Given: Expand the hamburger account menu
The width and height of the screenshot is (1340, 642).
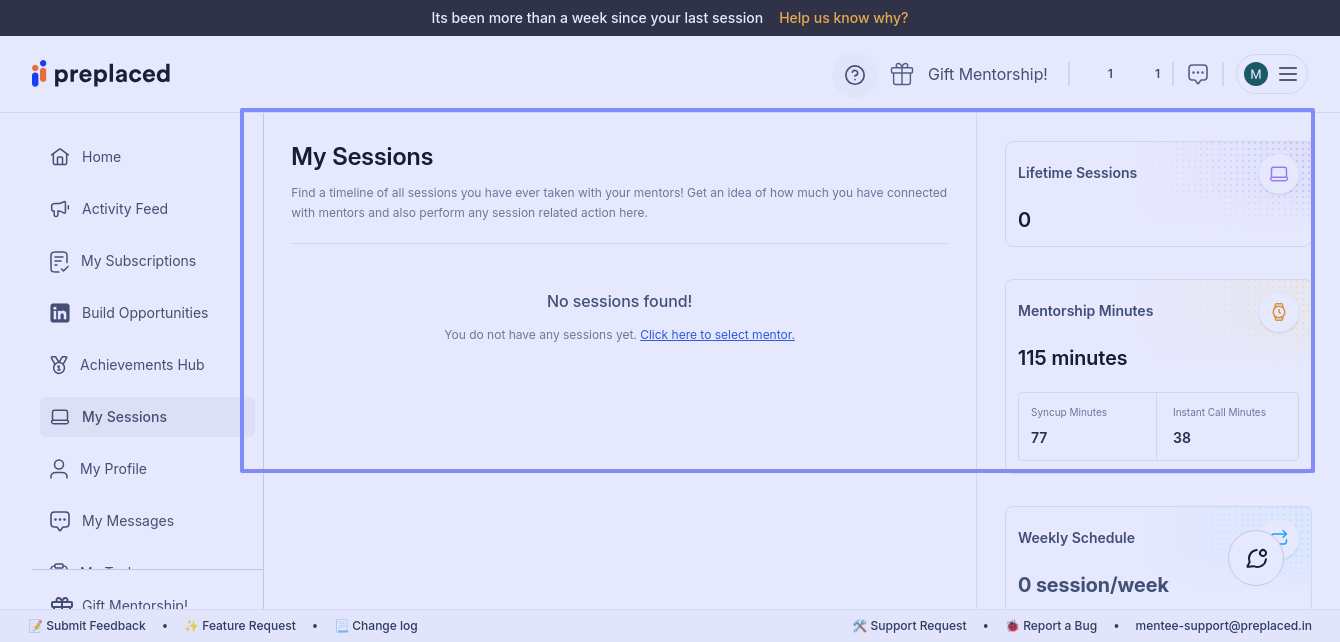Looking at the screenshot, I should point(1288,74).
